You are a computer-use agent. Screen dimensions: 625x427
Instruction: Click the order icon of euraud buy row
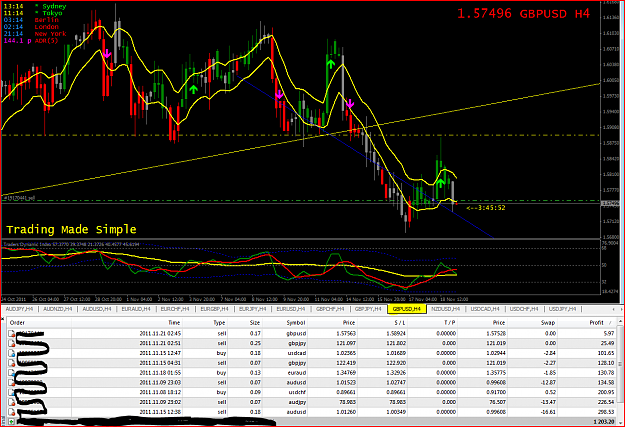pyautogui.click(x=12, y=372)
